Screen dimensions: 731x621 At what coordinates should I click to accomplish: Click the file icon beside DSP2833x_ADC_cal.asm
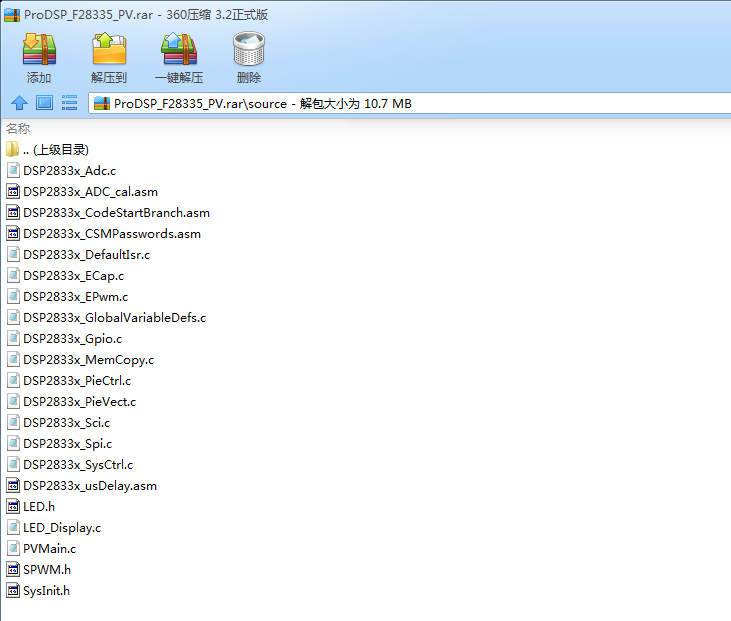(x=13, y=192)
